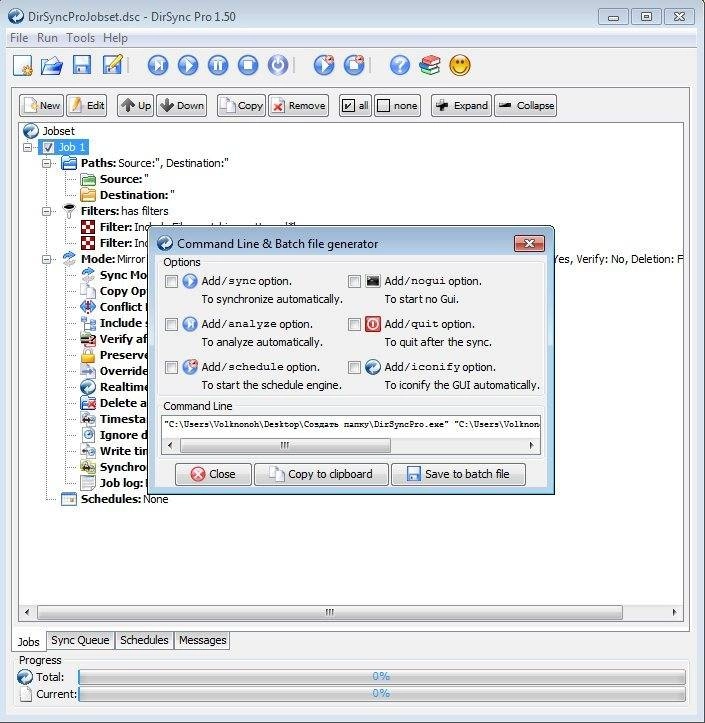Enable the Add /schedule option checkbox

(171, 367)
